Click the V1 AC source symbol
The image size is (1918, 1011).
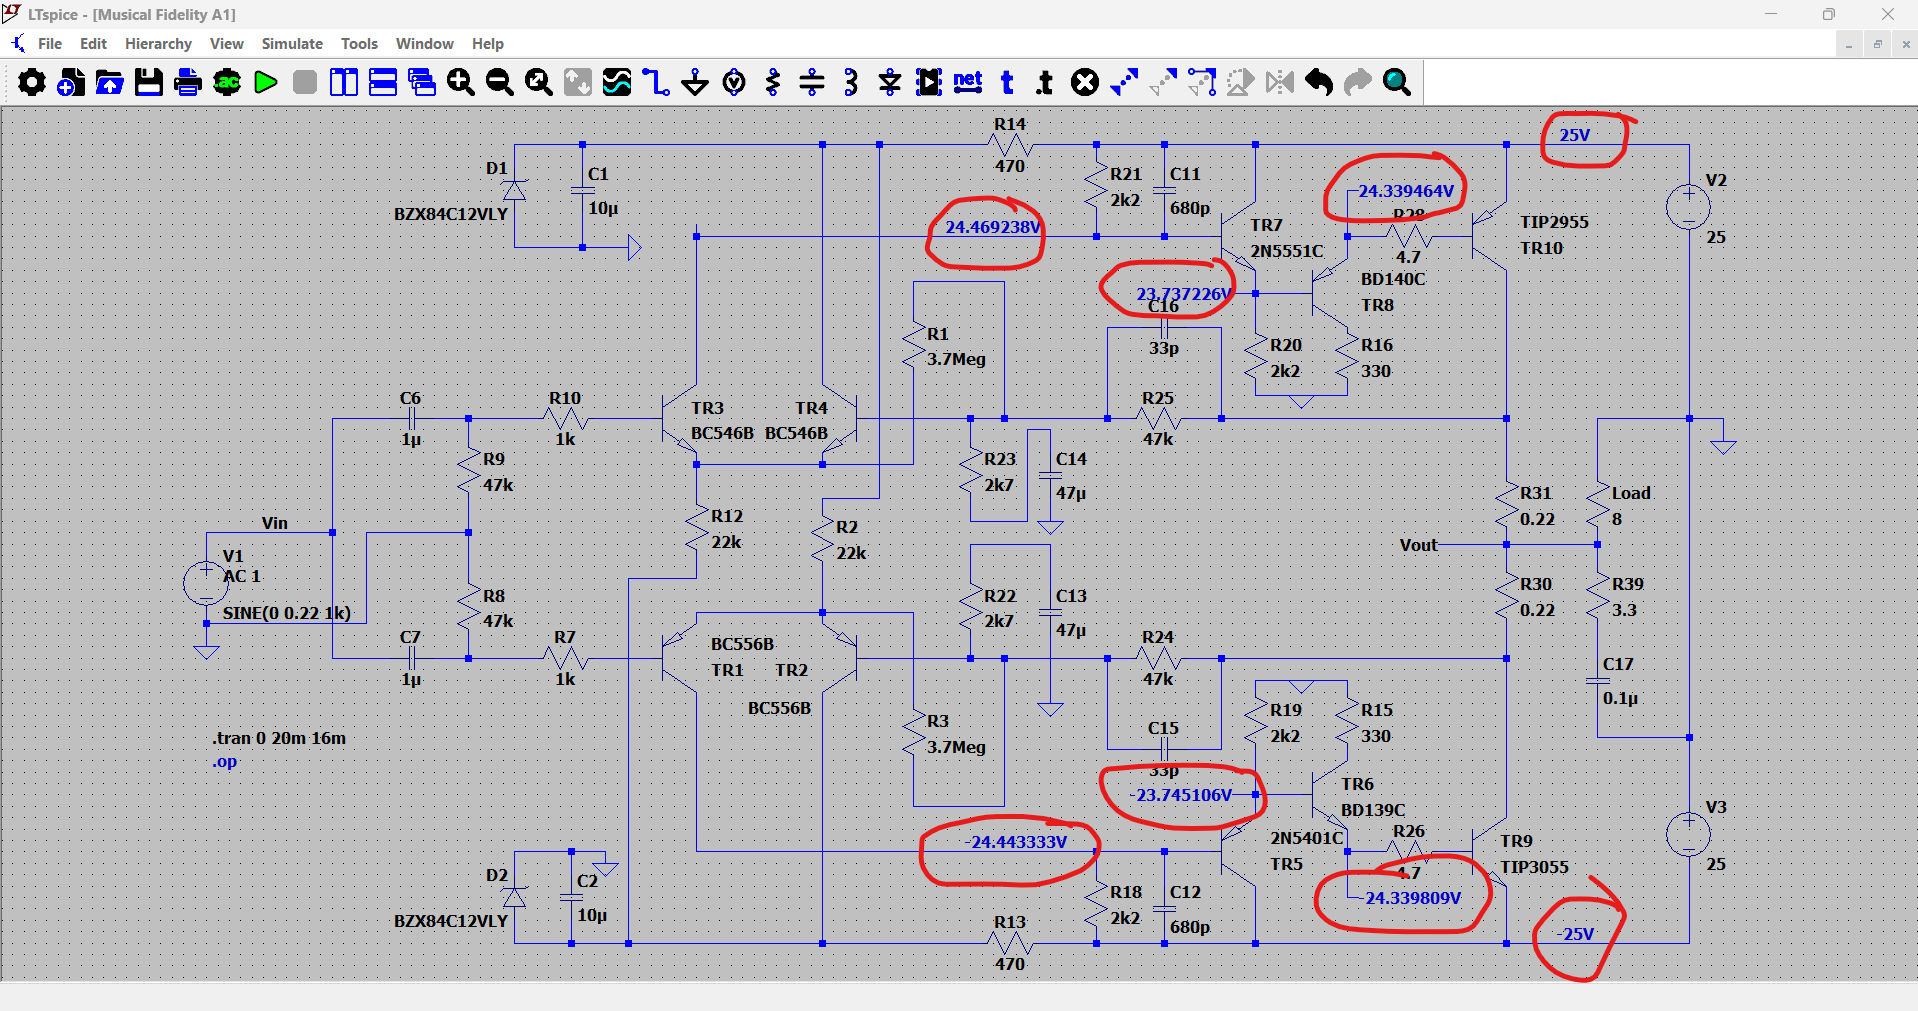click(x=206, y=583)
